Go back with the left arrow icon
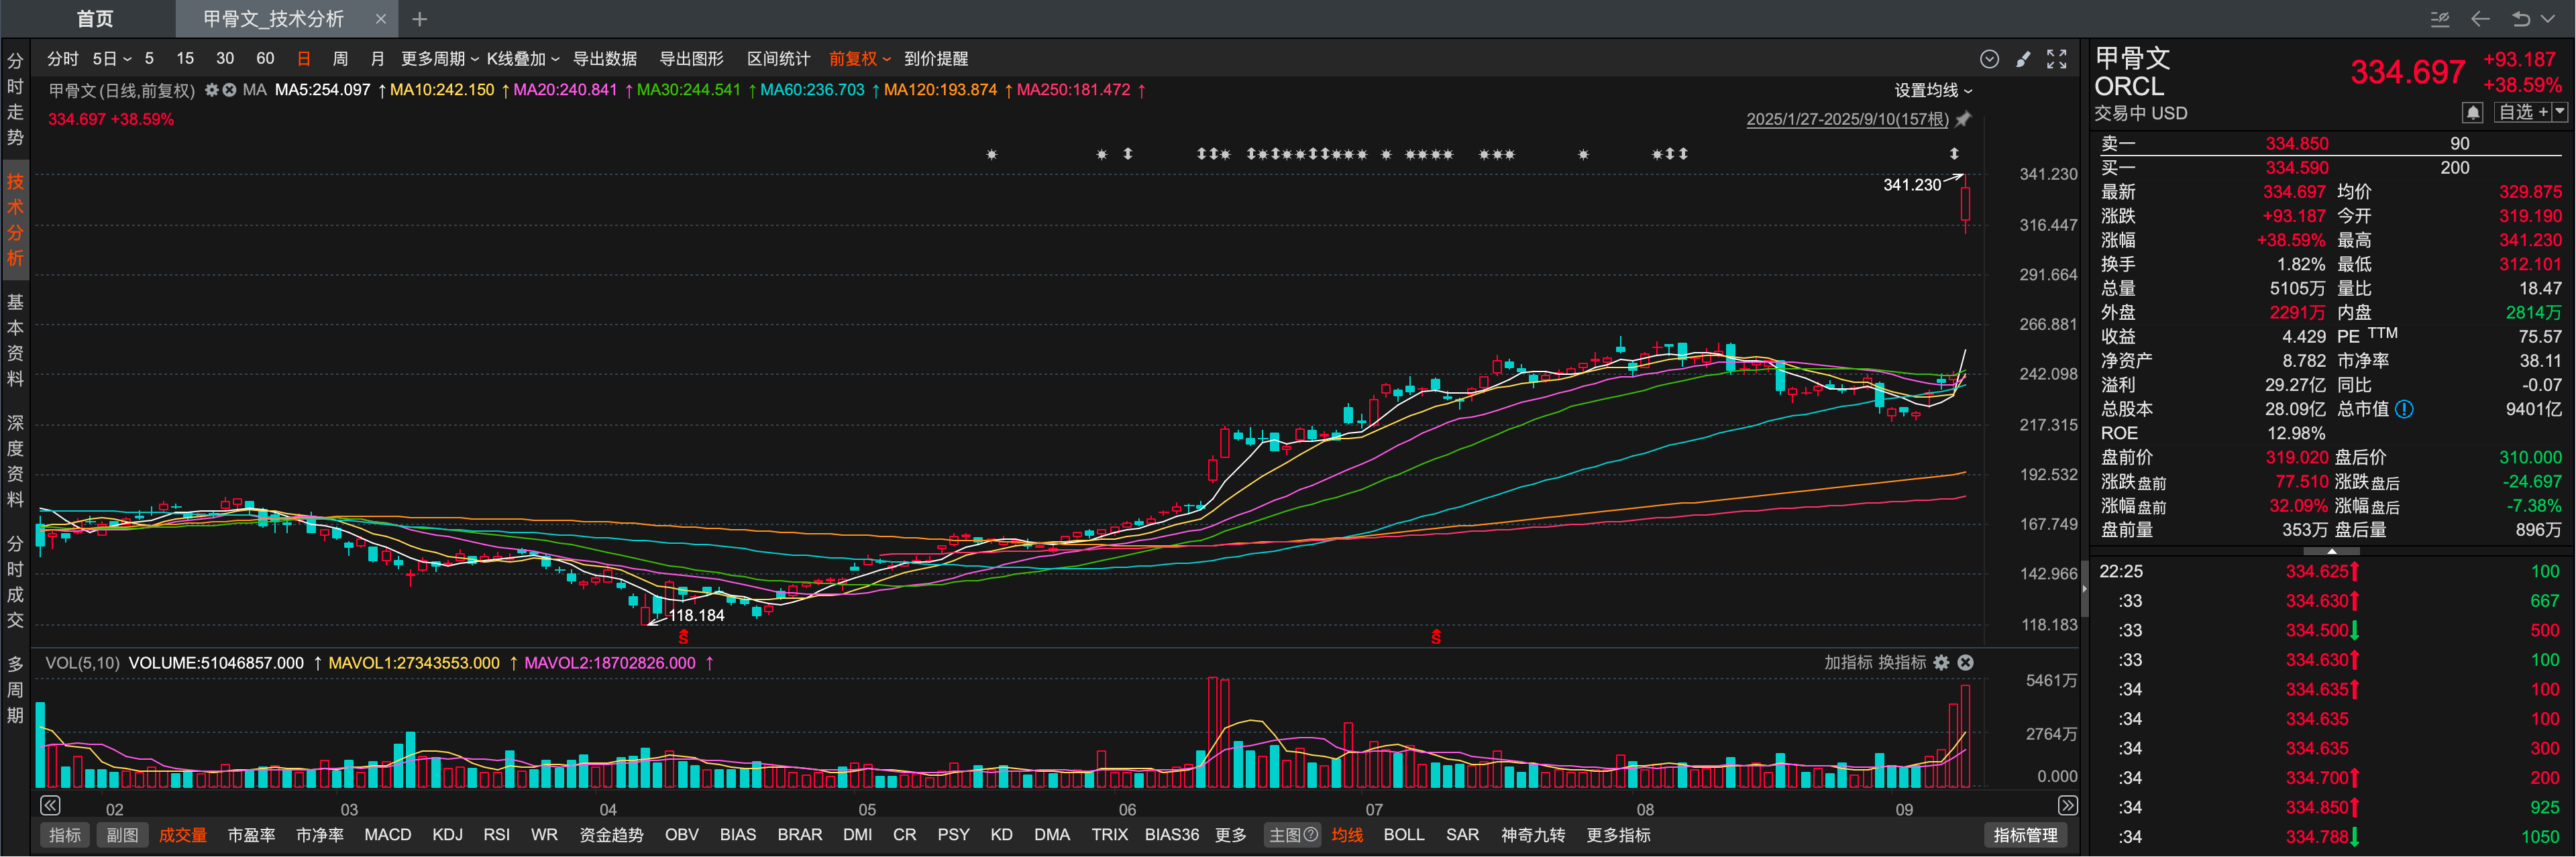 pos(2480,19)
